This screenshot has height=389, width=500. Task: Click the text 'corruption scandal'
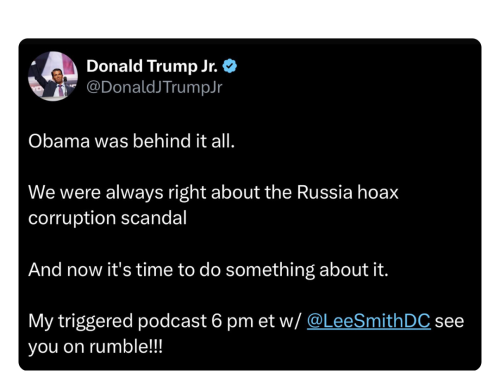click(x=107, y=219)
